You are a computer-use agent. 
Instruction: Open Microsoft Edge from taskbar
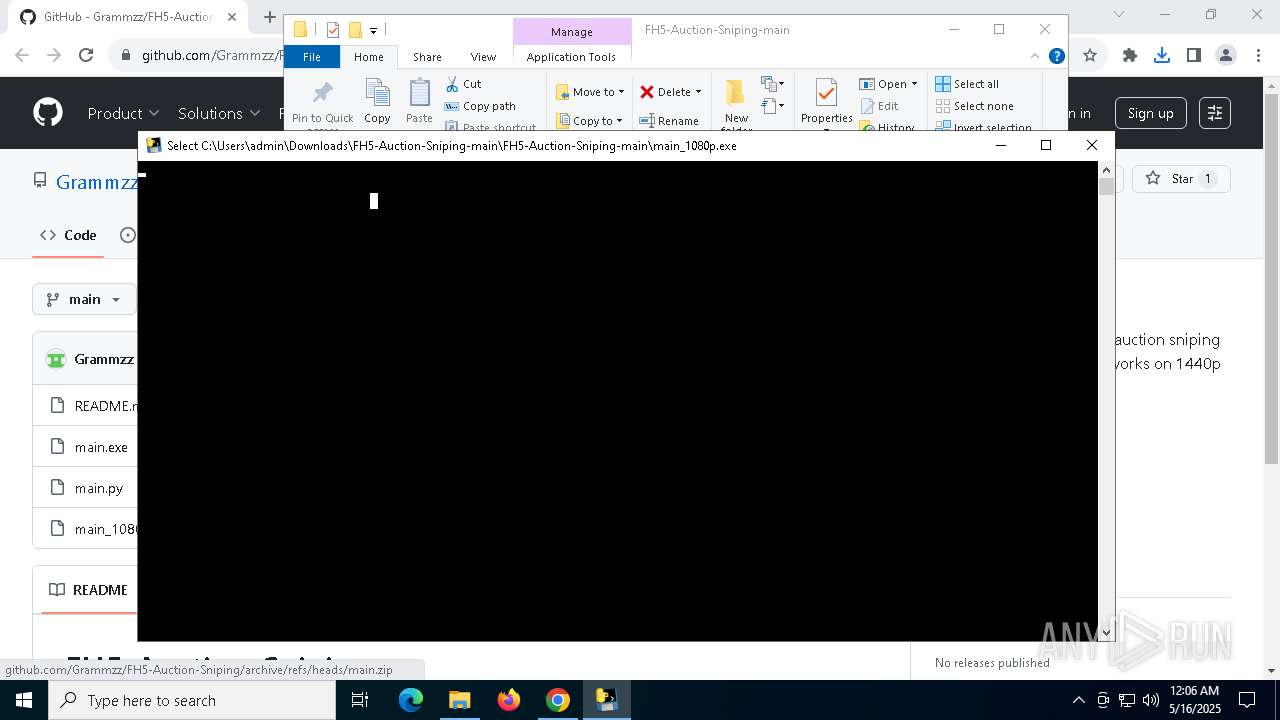click(411, 700)
